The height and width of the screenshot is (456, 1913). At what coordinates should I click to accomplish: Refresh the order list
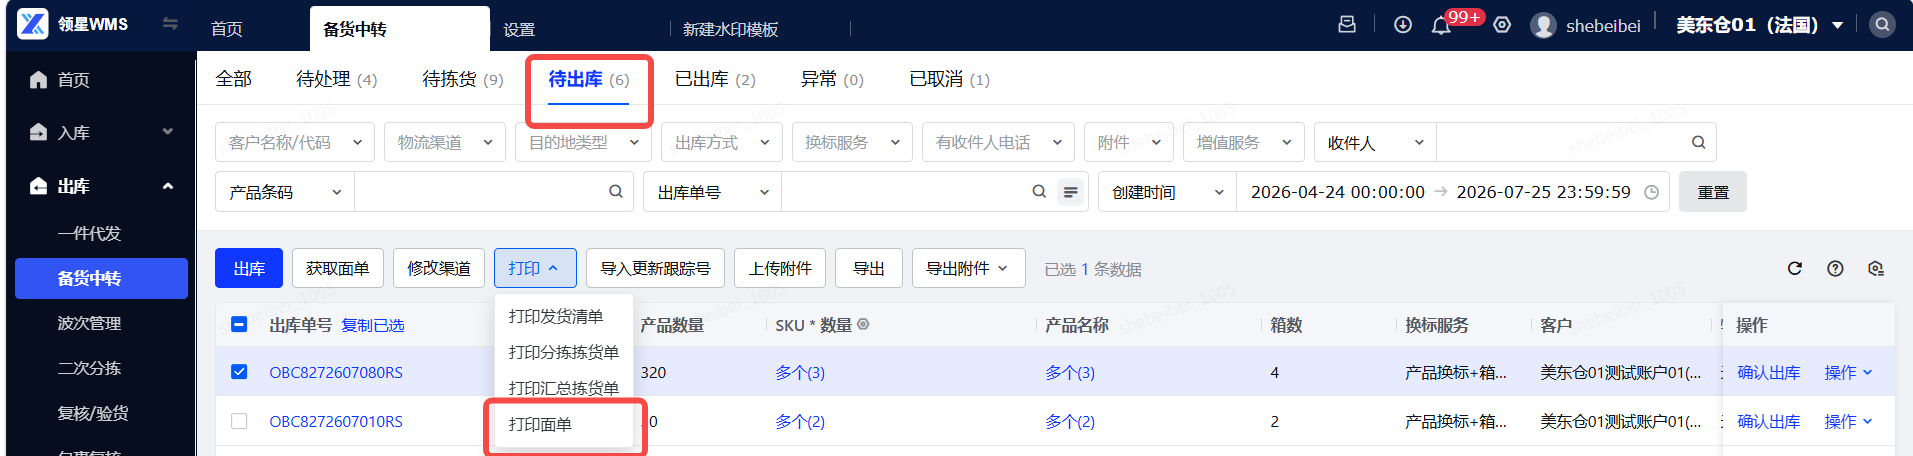coord(1795,268)
